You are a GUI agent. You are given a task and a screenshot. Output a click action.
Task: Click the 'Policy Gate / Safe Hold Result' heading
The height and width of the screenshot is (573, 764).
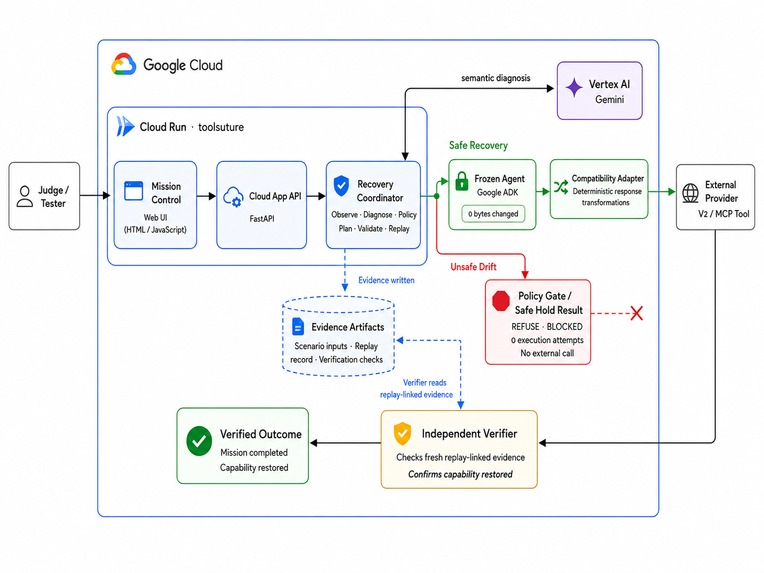coord(549,303)
